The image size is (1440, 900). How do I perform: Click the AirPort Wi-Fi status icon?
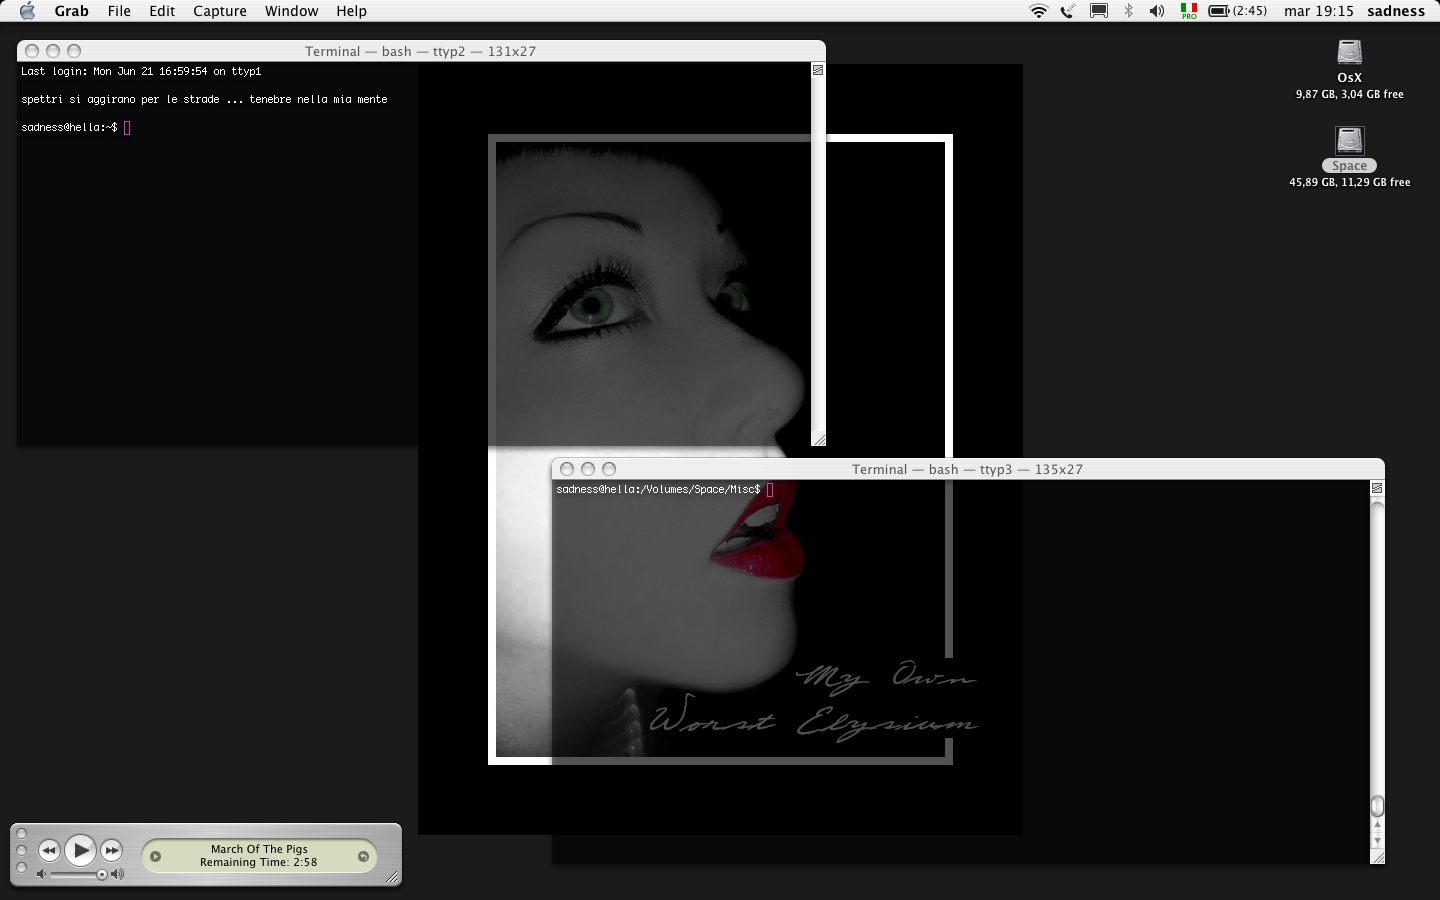tap(1039, 11)
